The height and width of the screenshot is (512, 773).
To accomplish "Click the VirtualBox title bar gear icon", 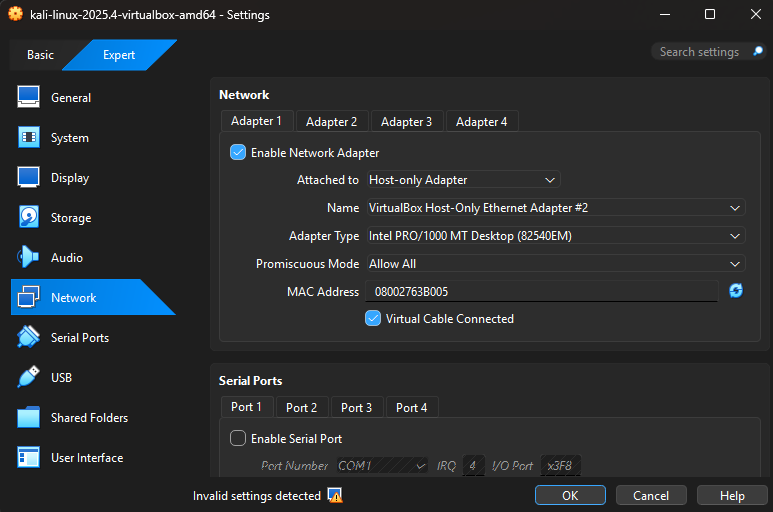I will coord(15,14).
